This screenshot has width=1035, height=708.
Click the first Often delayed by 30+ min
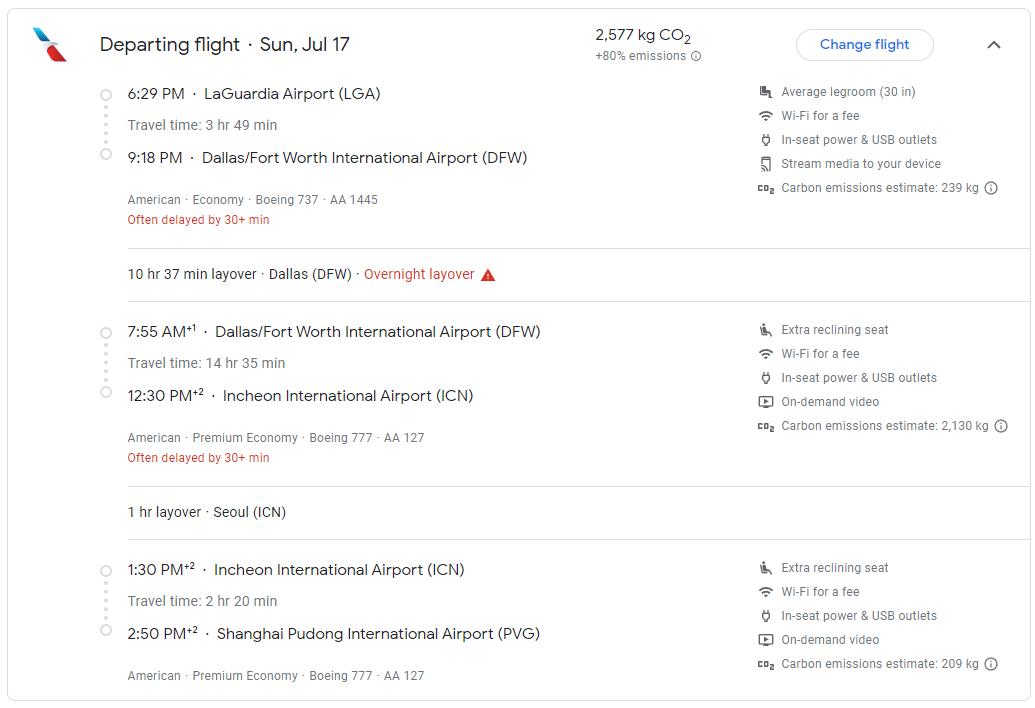198,220
